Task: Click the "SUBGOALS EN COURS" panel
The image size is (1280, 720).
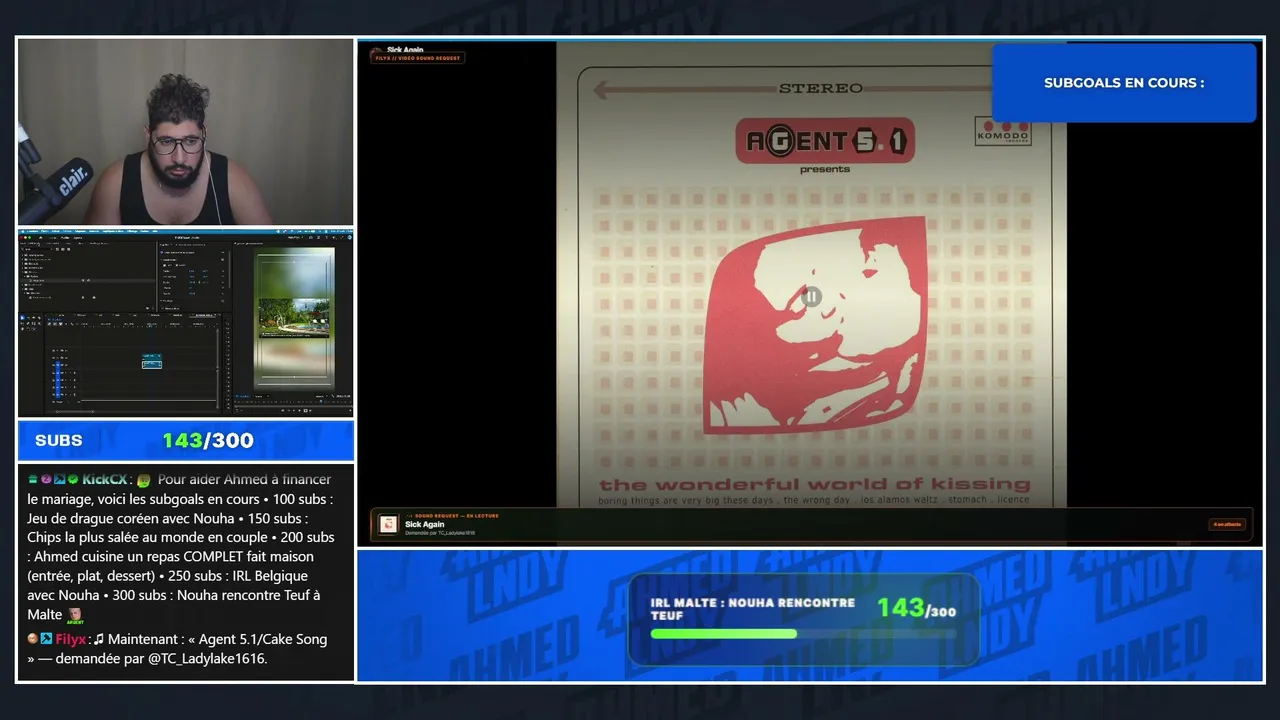Action: pyautogui.click(x=1124, y=83)
